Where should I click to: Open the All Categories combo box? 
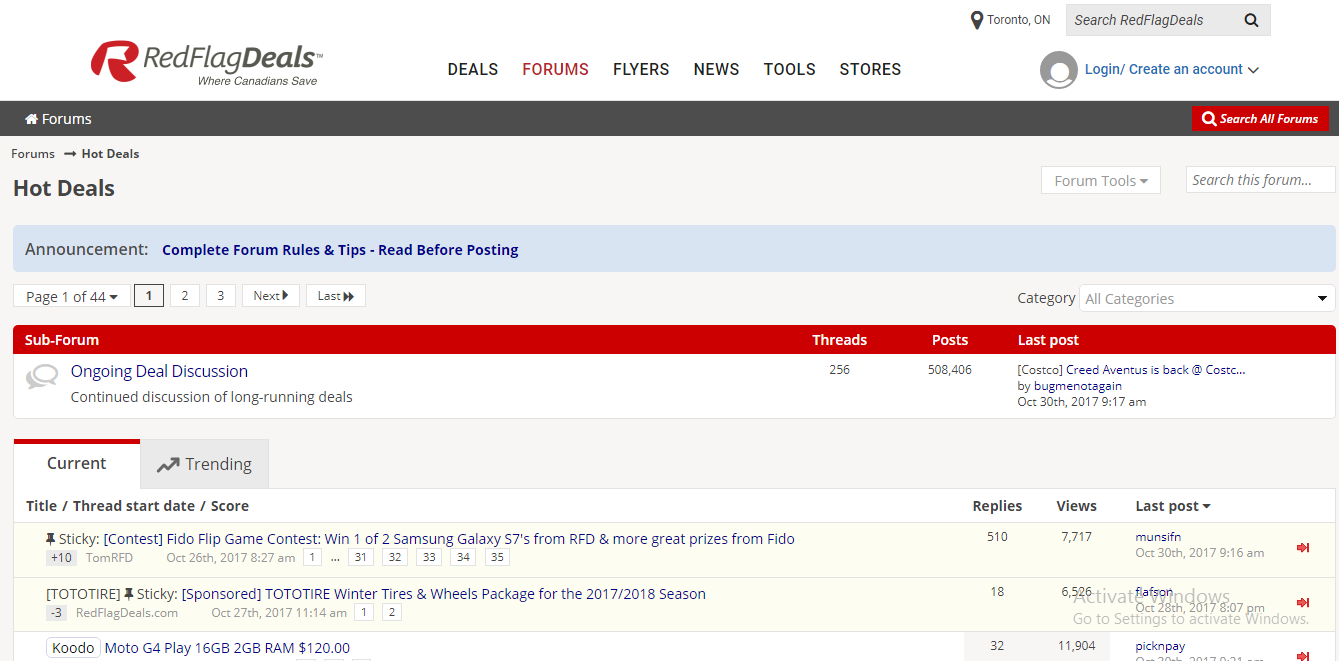(1207, 298)
